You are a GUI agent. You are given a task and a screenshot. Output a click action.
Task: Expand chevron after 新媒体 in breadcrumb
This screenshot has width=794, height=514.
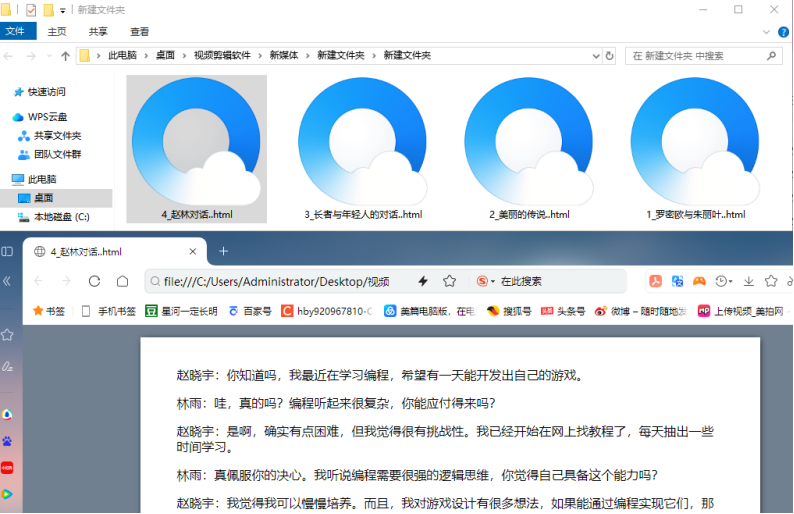(x=307, y=56)
